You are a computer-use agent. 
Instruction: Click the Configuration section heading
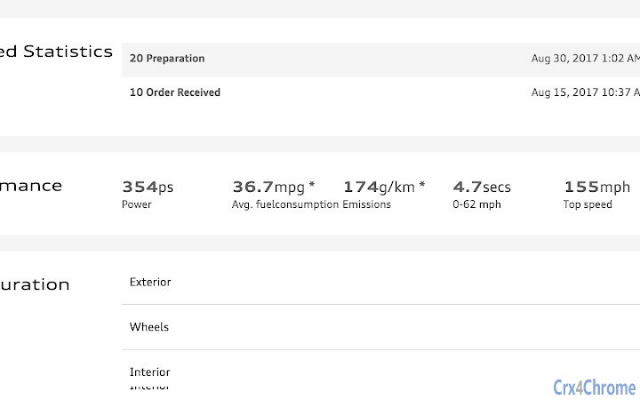coord(34,284)
